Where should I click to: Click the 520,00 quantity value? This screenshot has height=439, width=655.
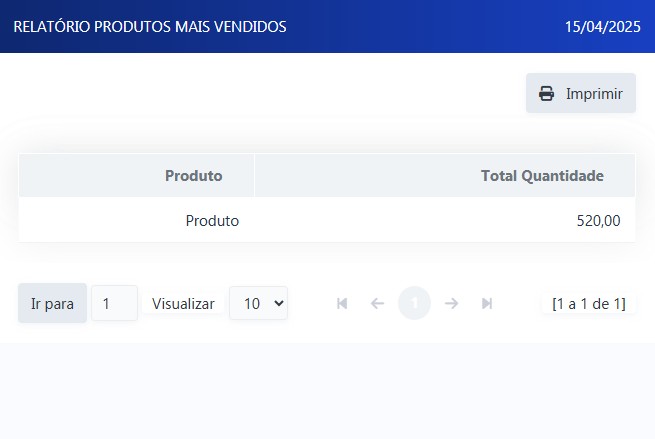tap(598, 221)
